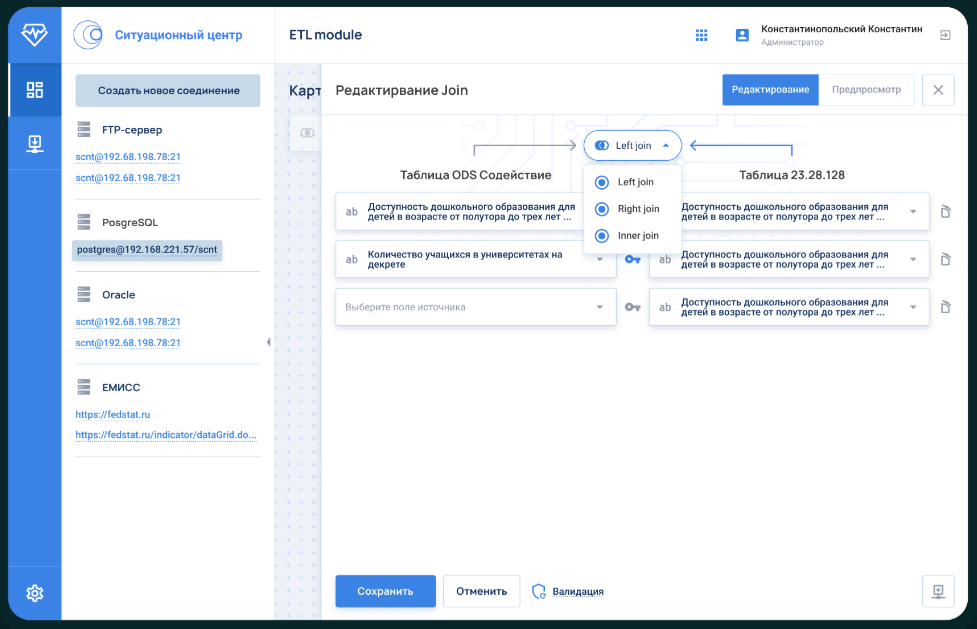Open the dashboard grid icon in sidebar

coord(35,90)
